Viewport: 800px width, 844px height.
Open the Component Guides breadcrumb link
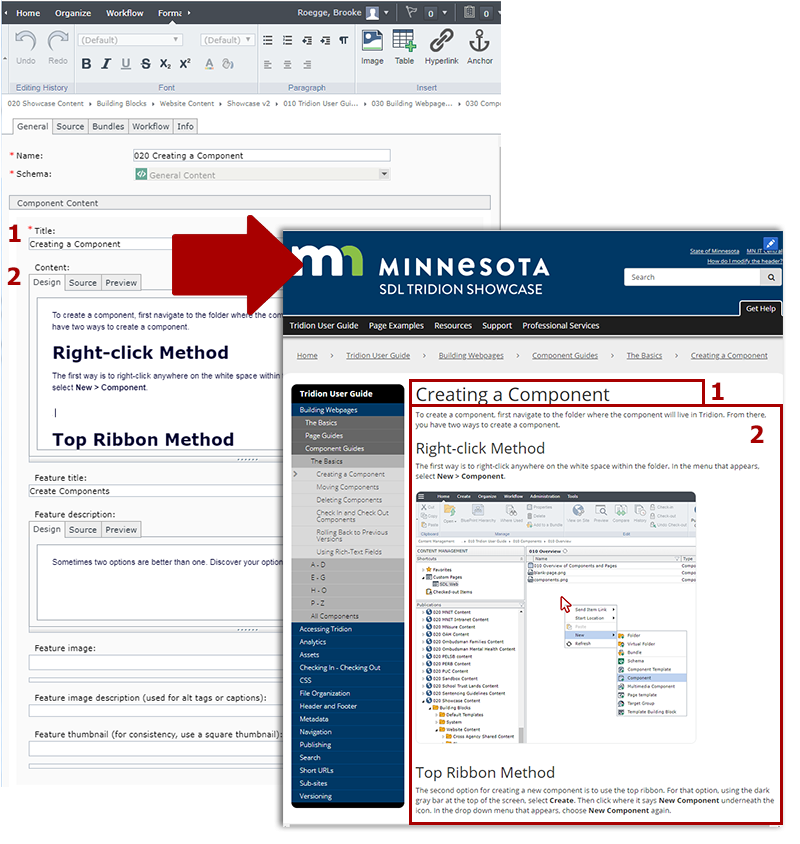coord(565,355)
